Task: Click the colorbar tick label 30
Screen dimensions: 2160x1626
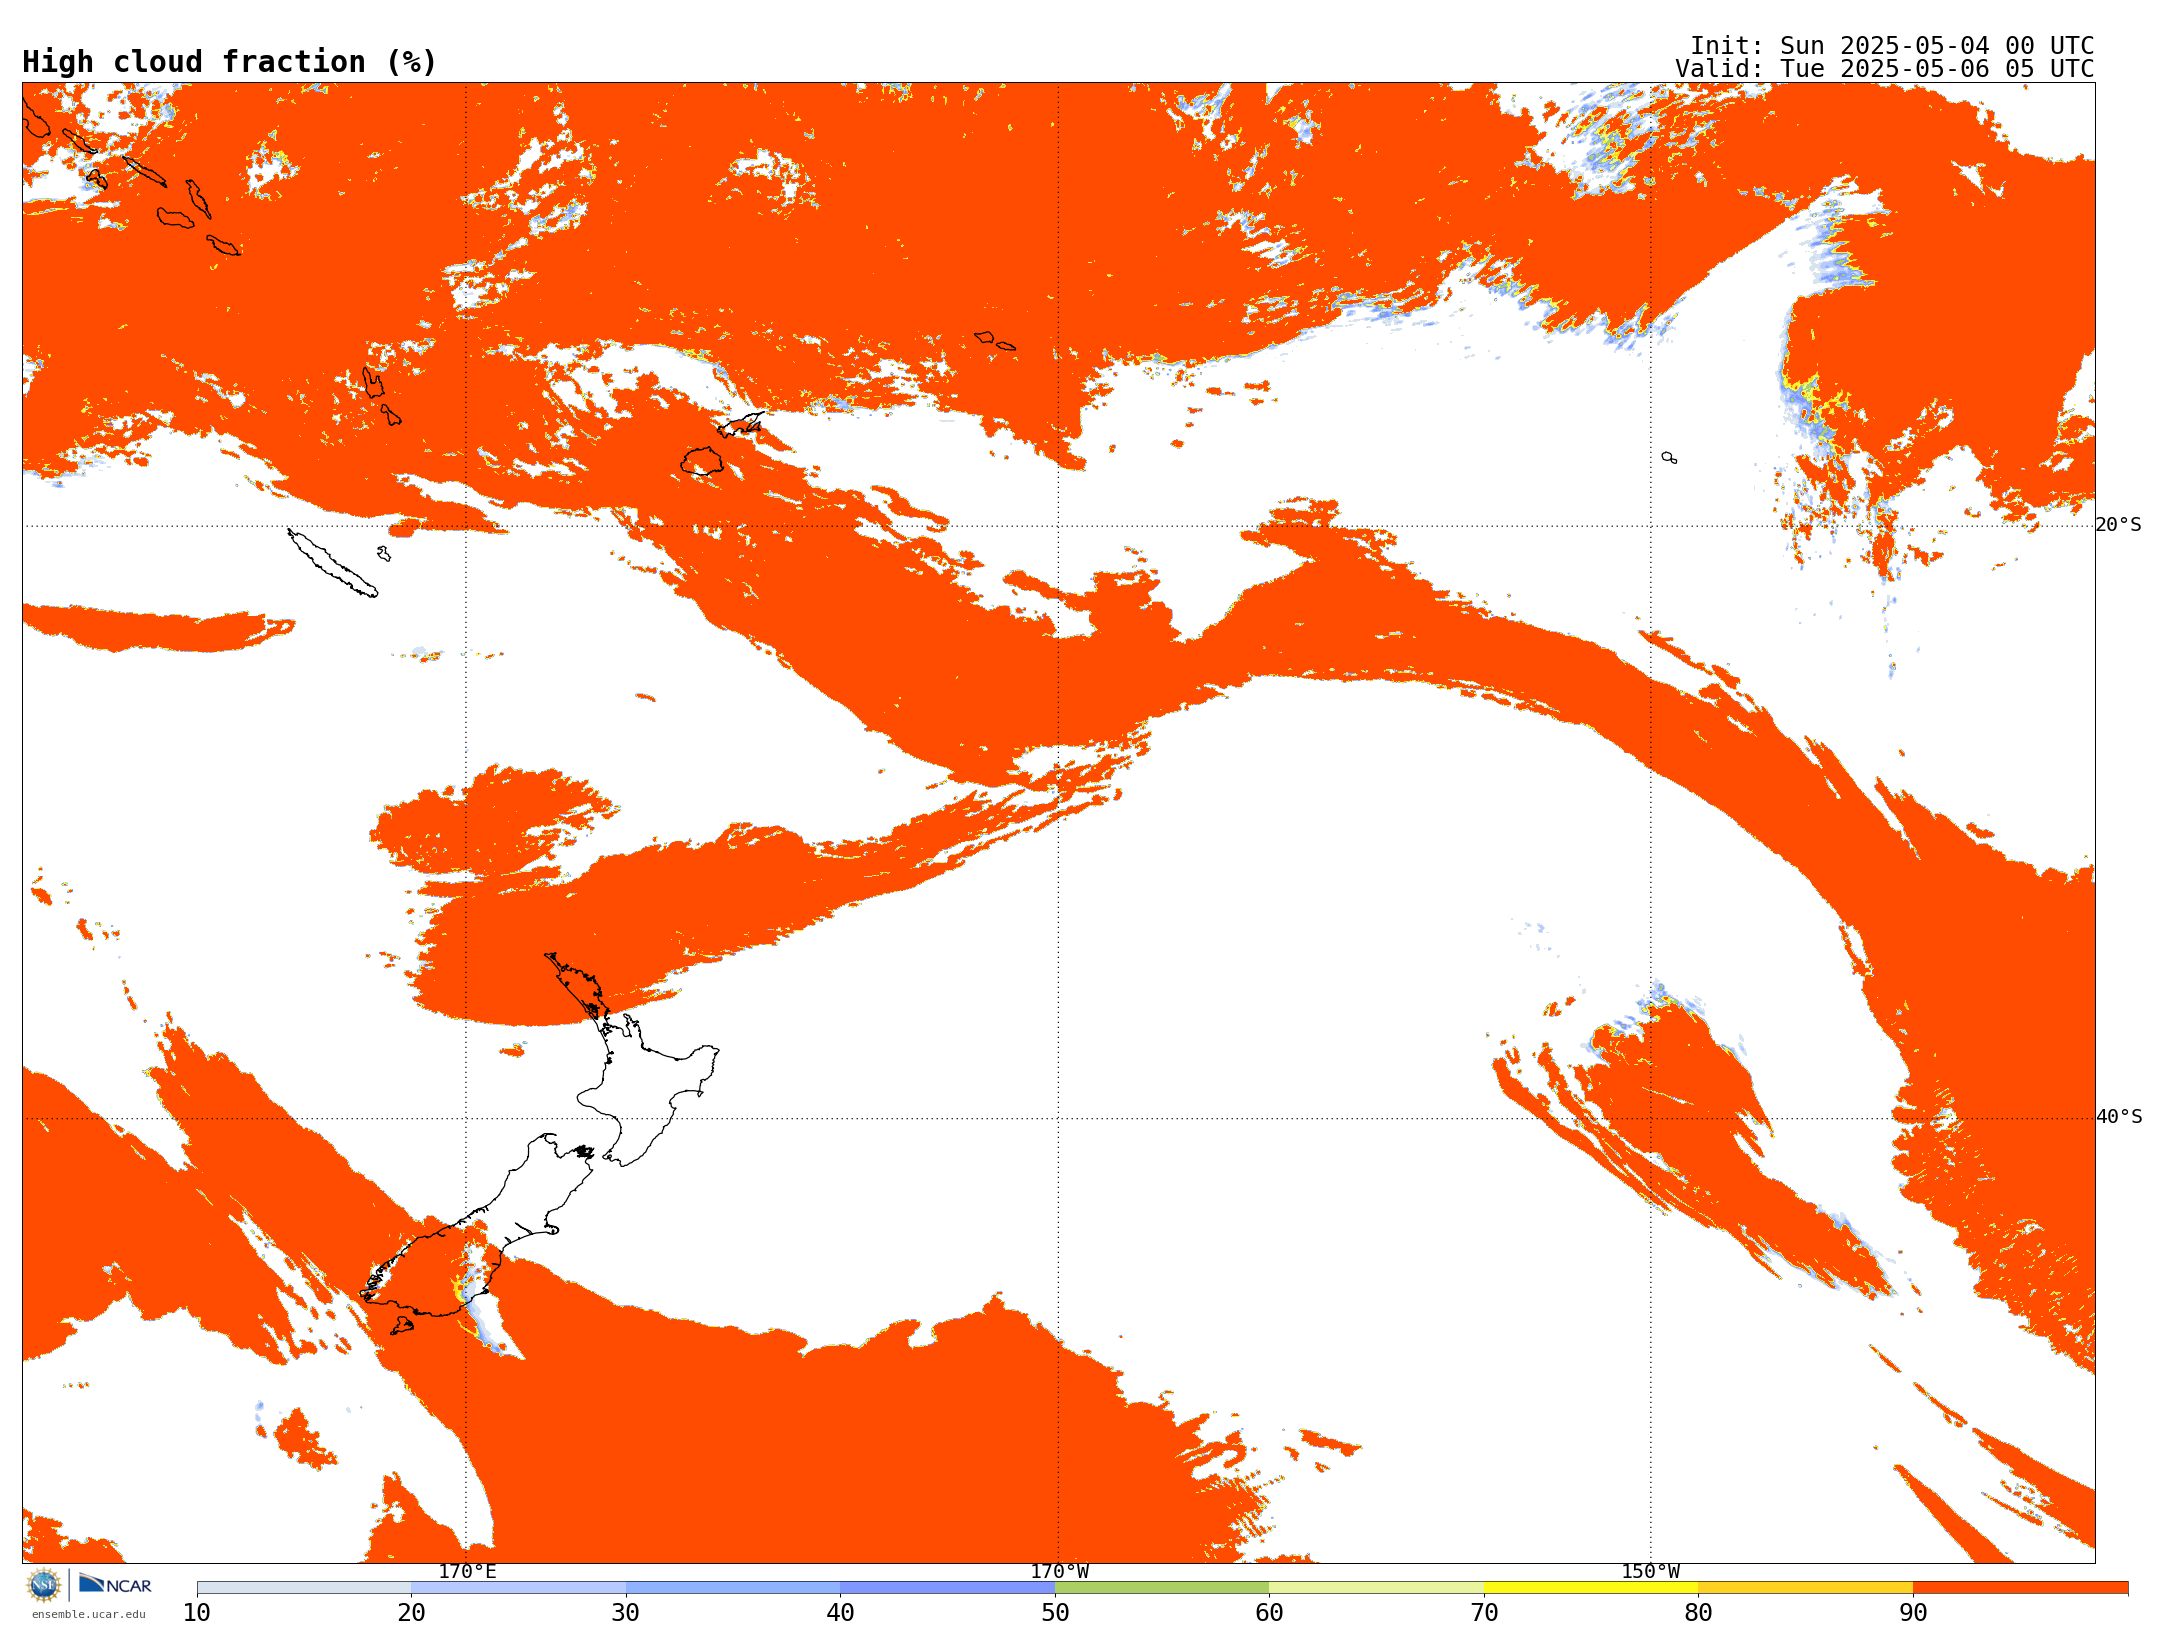Action: (626, 1613)
